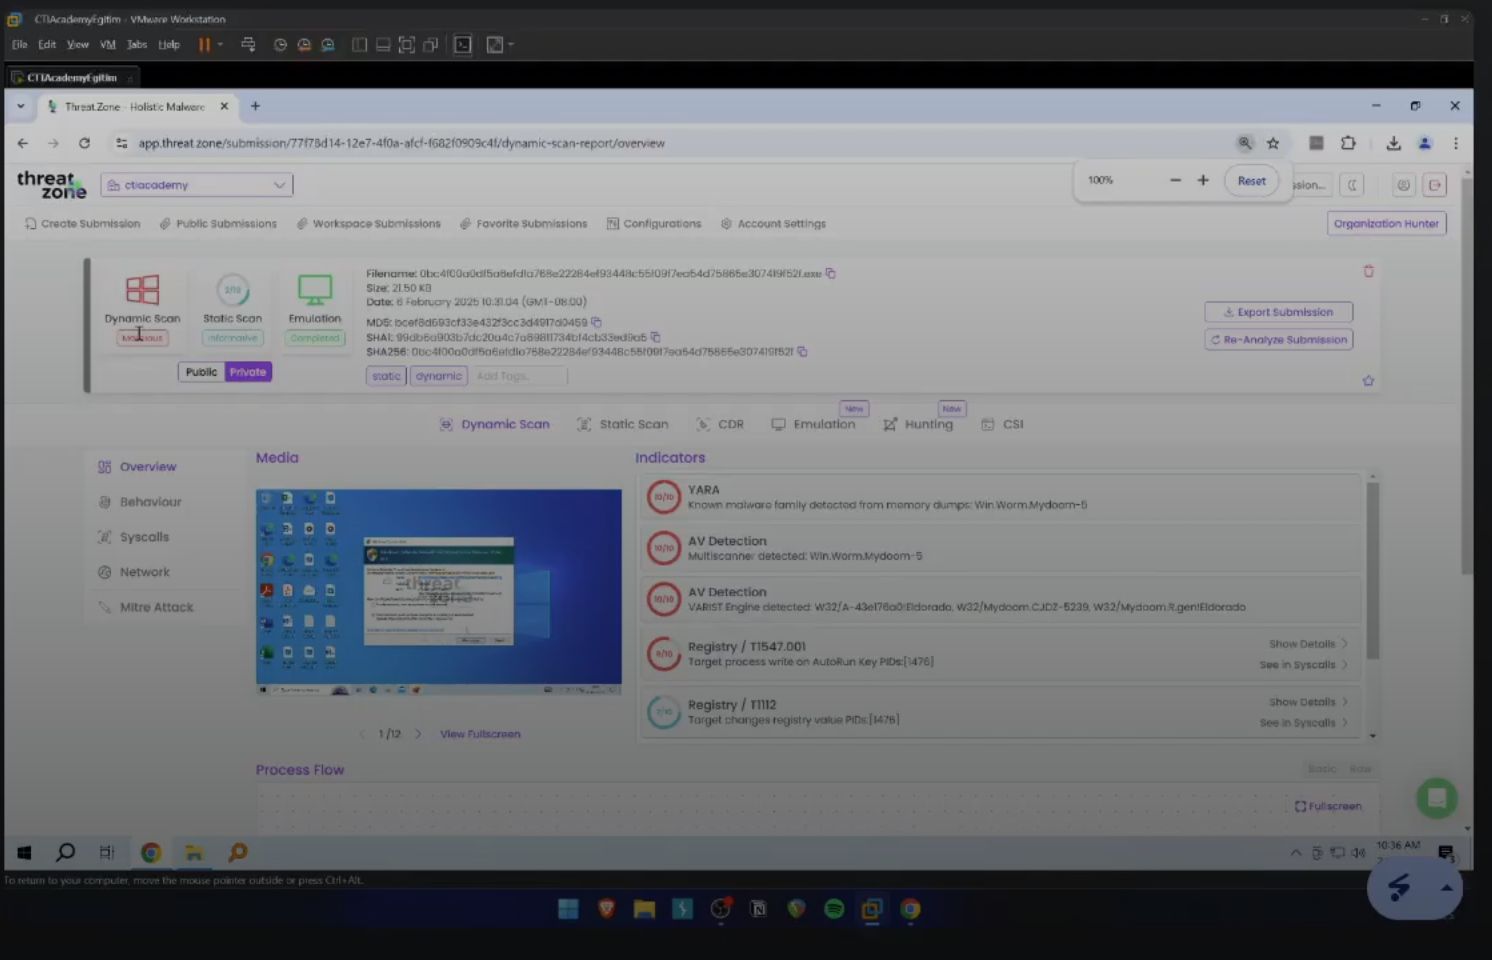See in Syscalls for Registry / T1547.001
Viewport: 1492px width, 960px height.
pos(1303,665)
